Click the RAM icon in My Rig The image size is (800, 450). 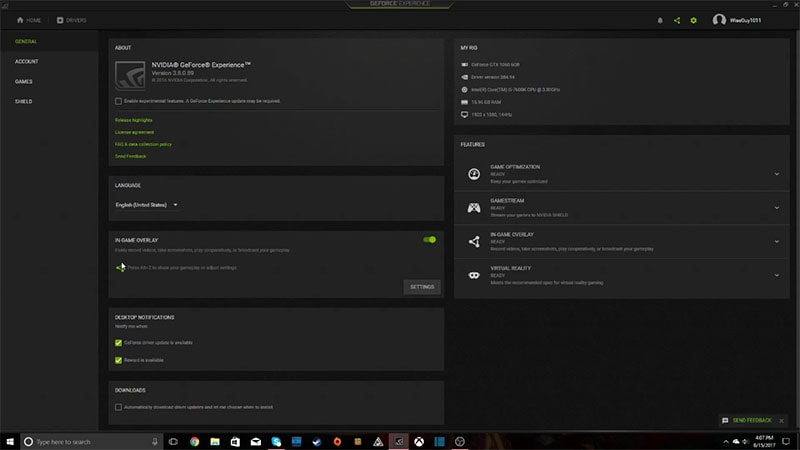(x=464, y=102)
